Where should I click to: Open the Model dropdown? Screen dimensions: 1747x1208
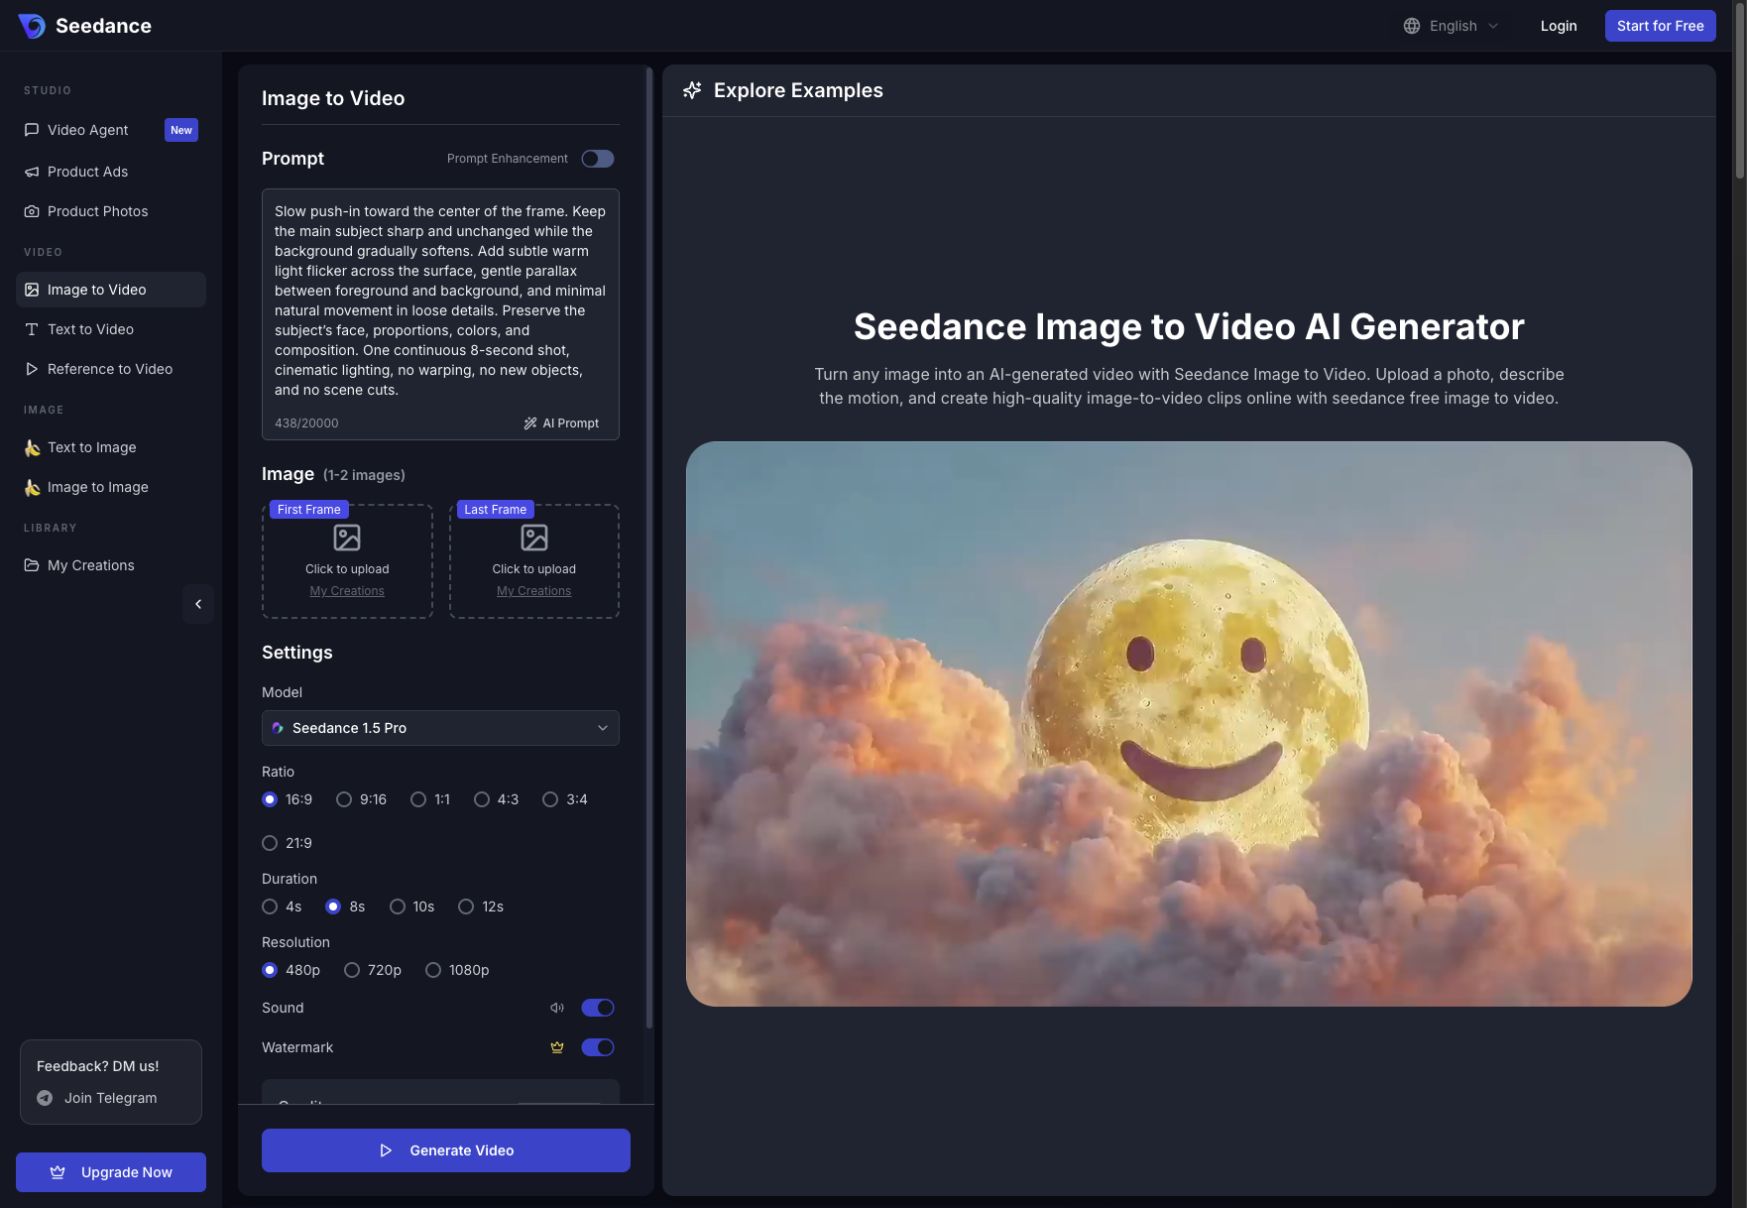coord(440,728)
